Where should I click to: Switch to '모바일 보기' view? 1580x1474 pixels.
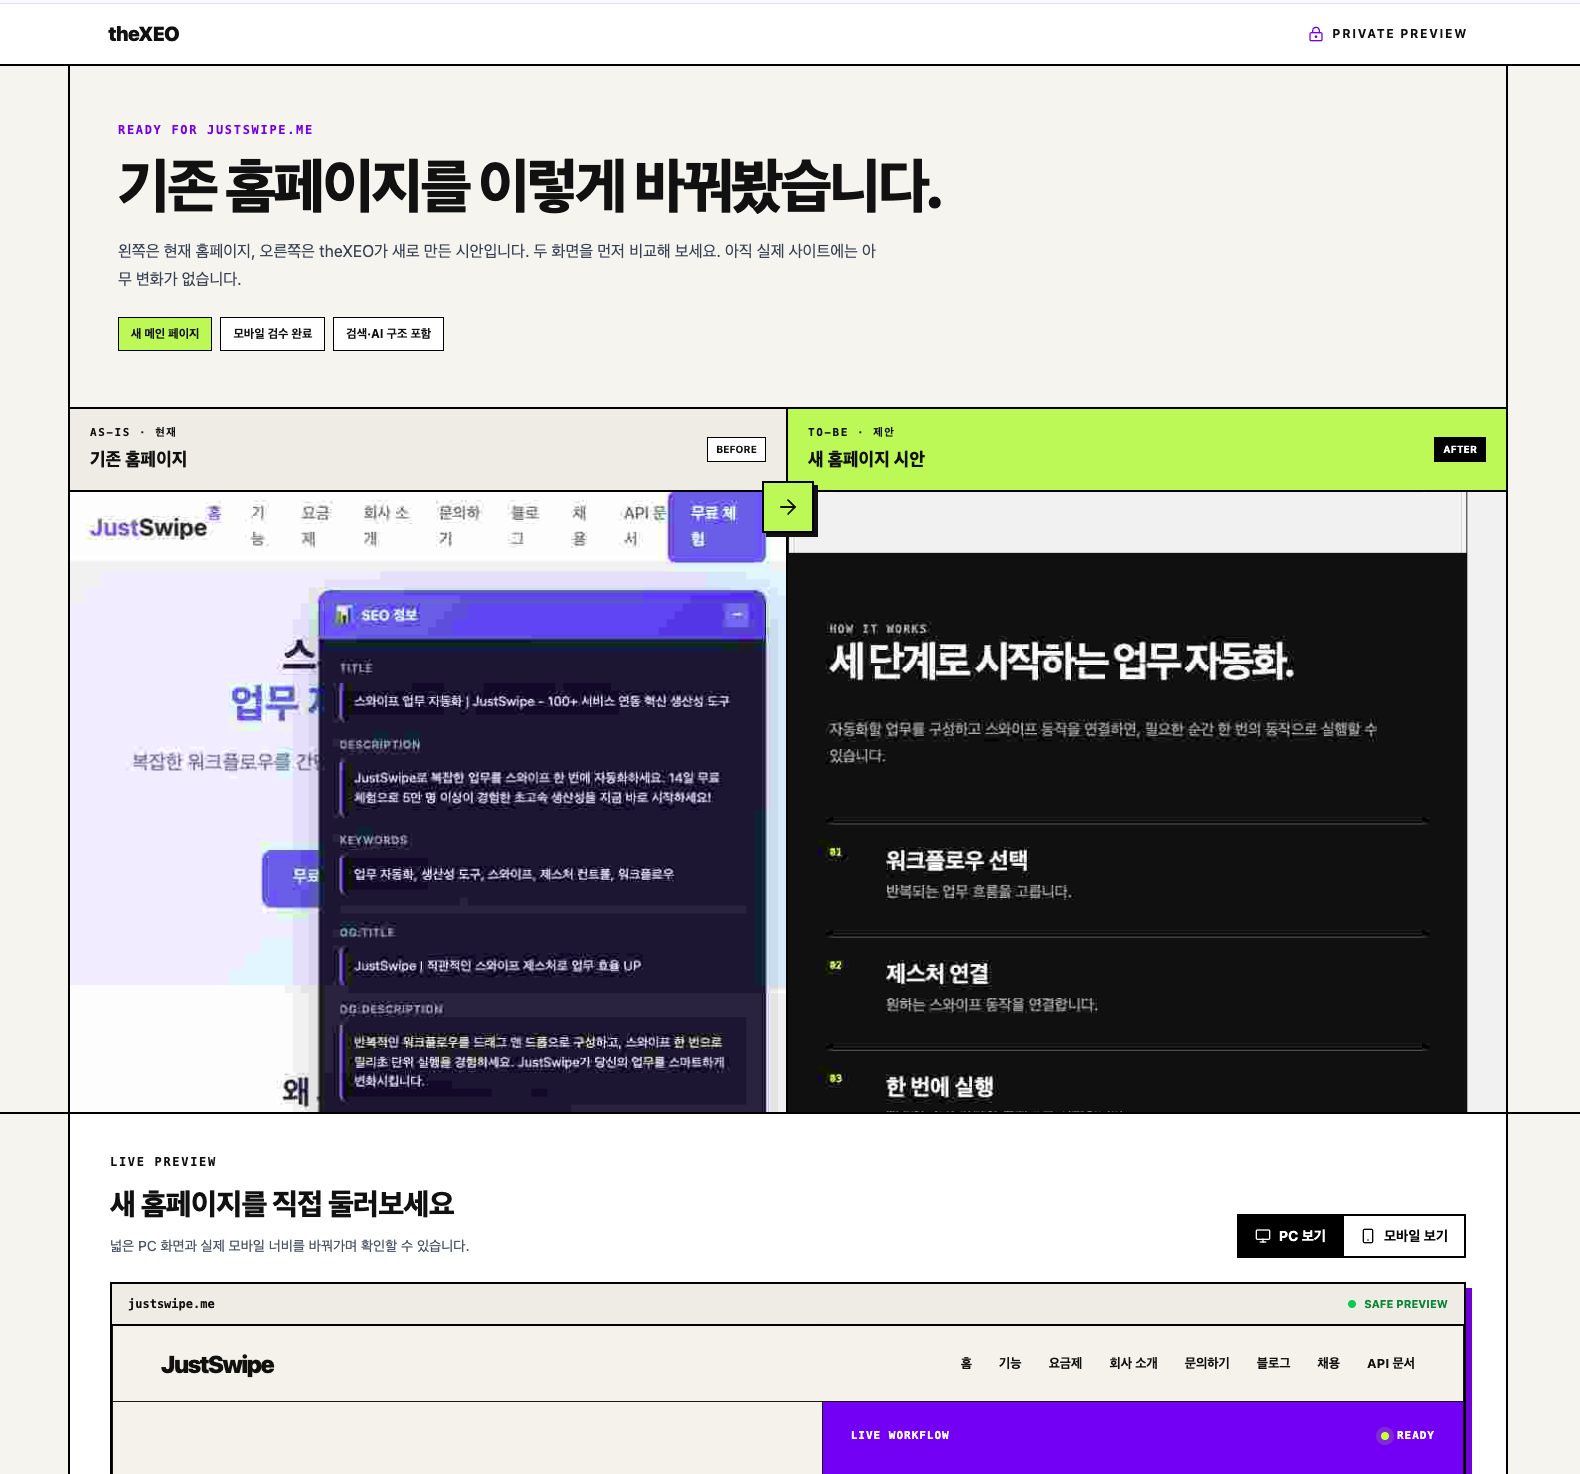1405,1236
